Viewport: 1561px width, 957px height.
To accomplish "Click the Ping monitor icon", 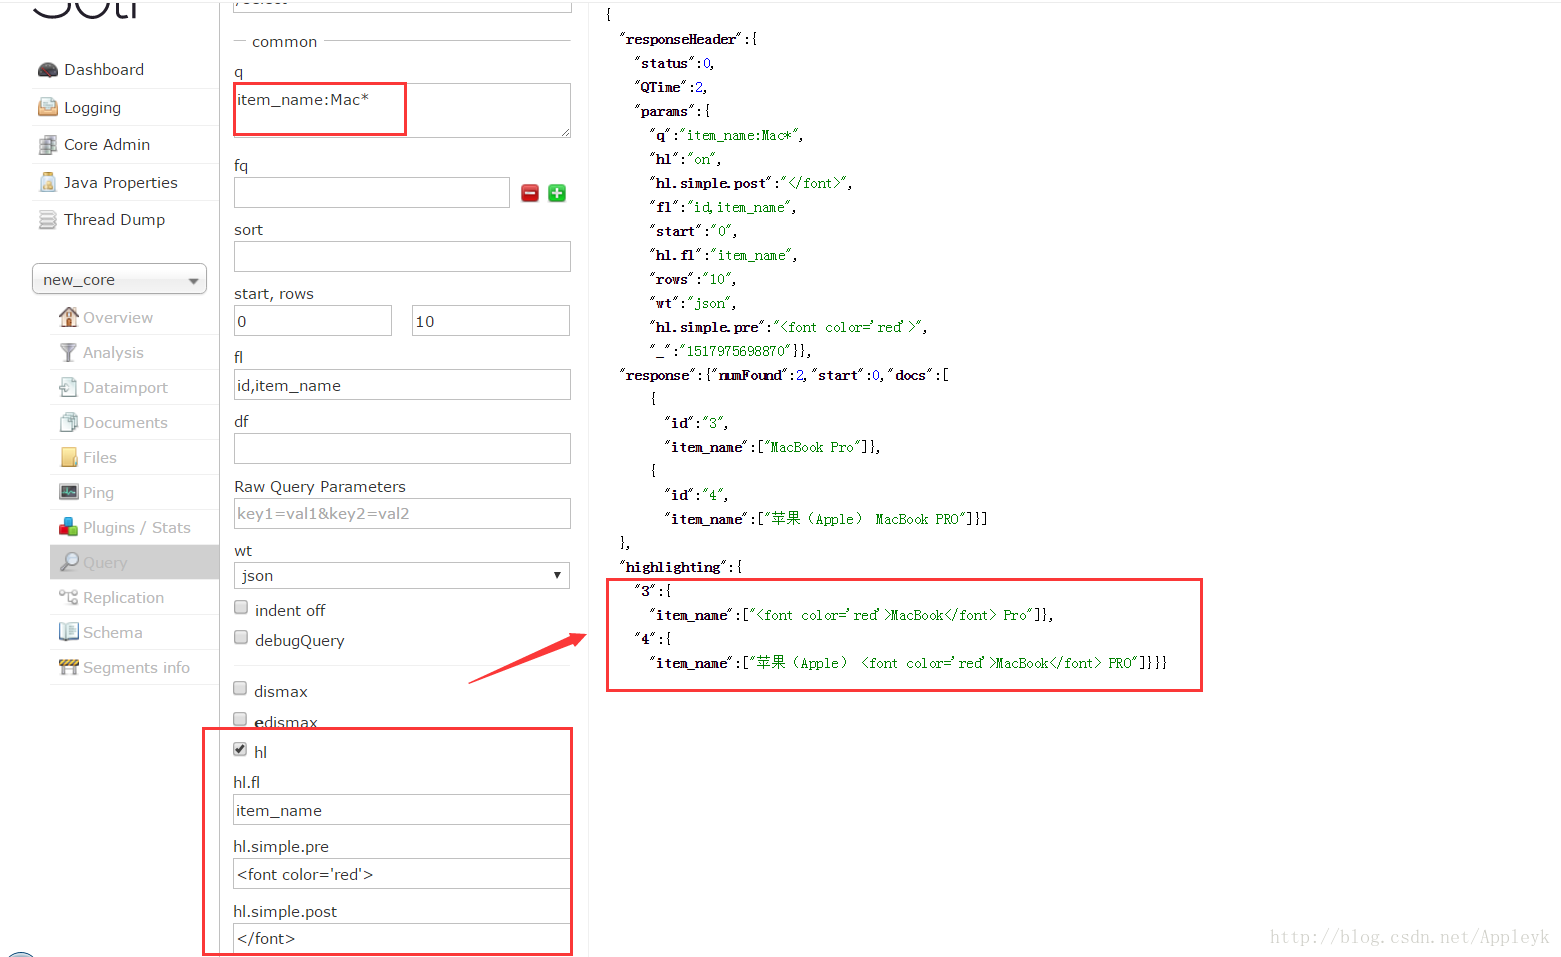I will 68,492.
